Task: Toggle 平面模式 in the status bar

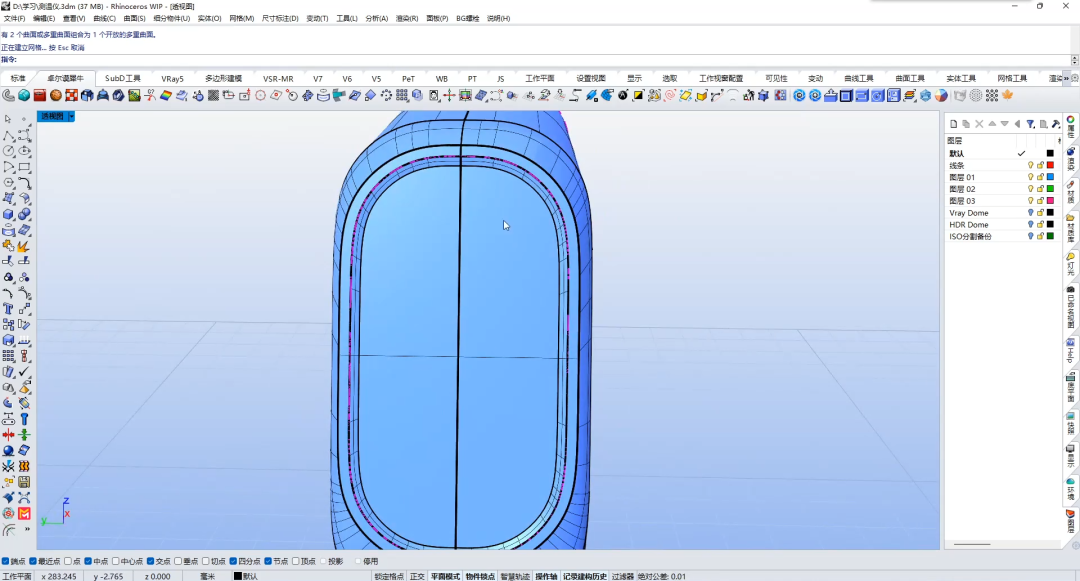Action: point(445,576)
